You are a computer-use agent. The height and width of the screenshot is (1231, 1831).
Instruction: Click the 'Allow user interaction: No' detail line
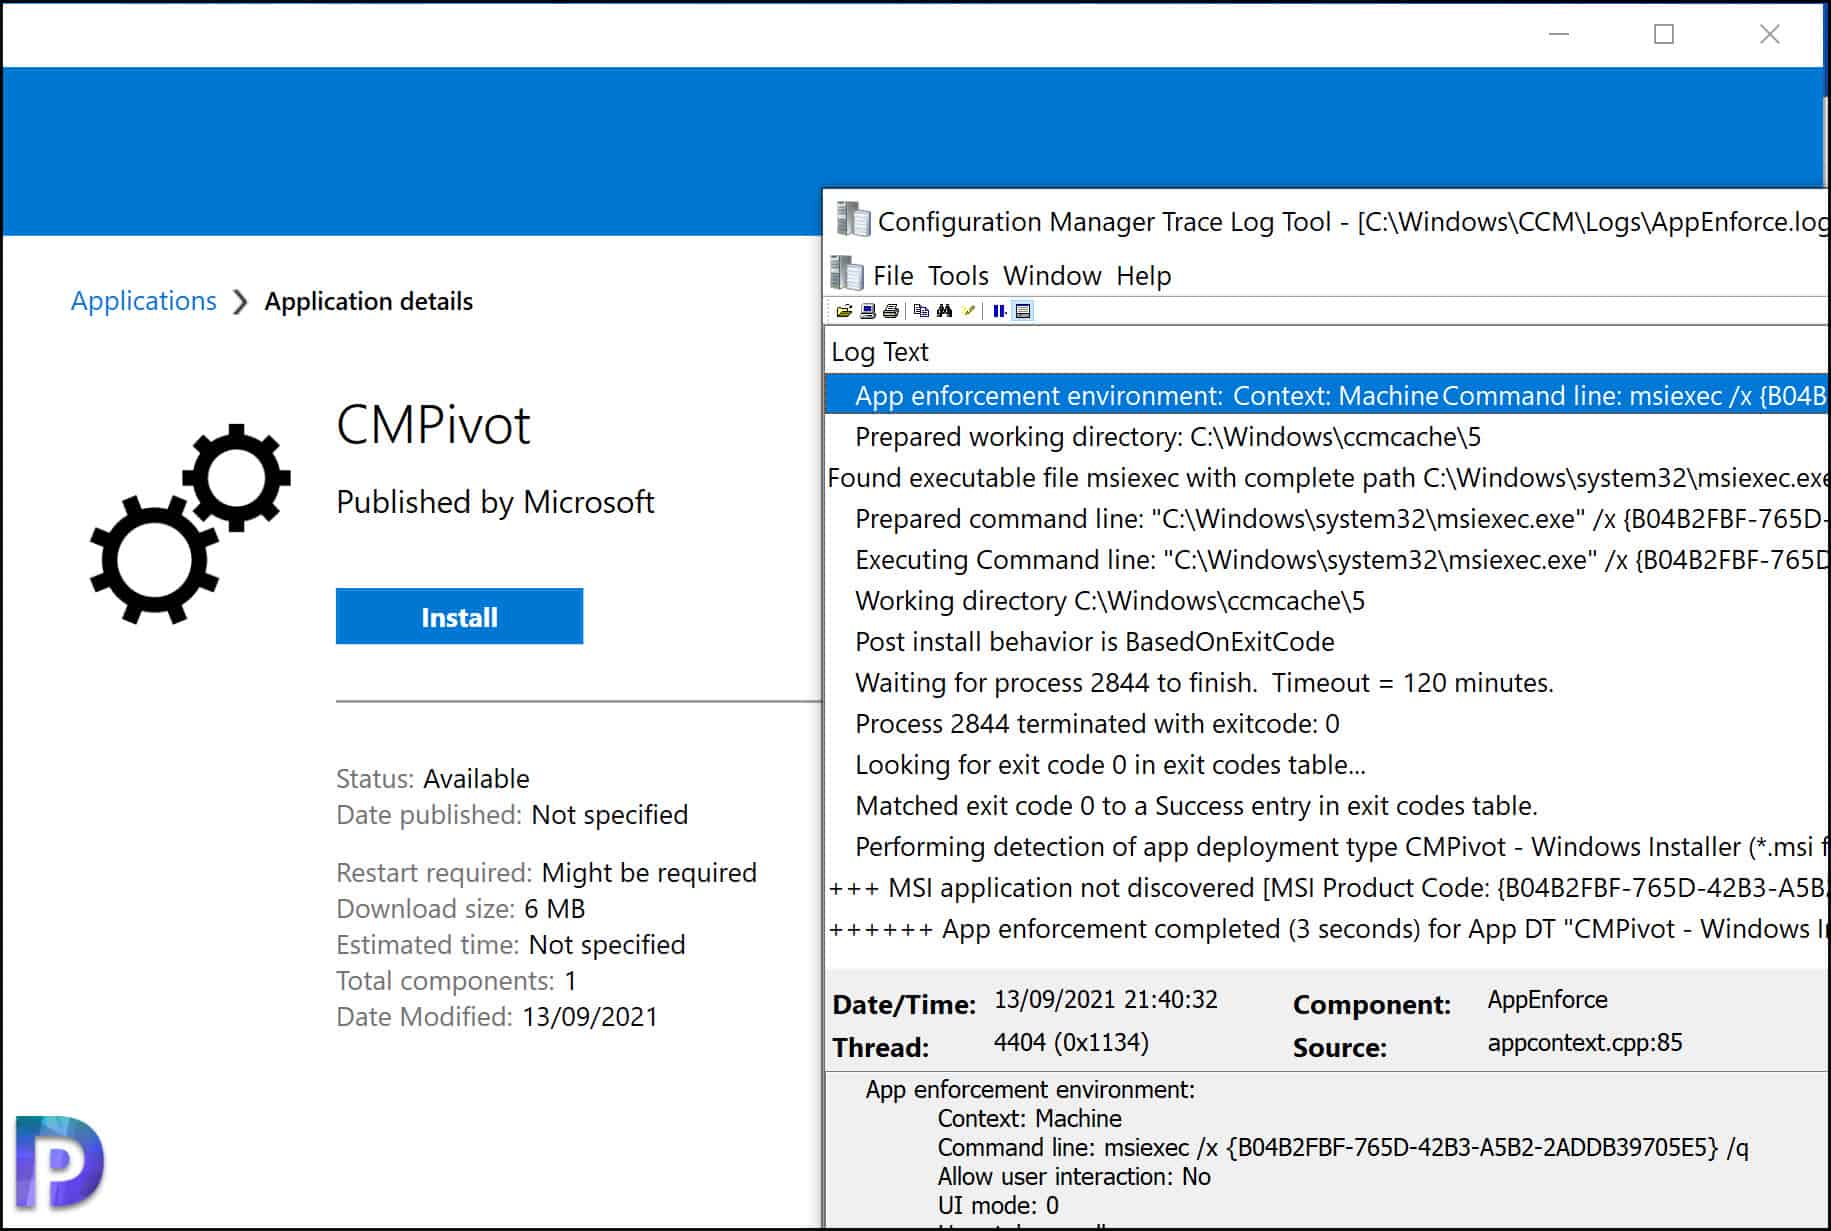[x=1074, y=1177]
